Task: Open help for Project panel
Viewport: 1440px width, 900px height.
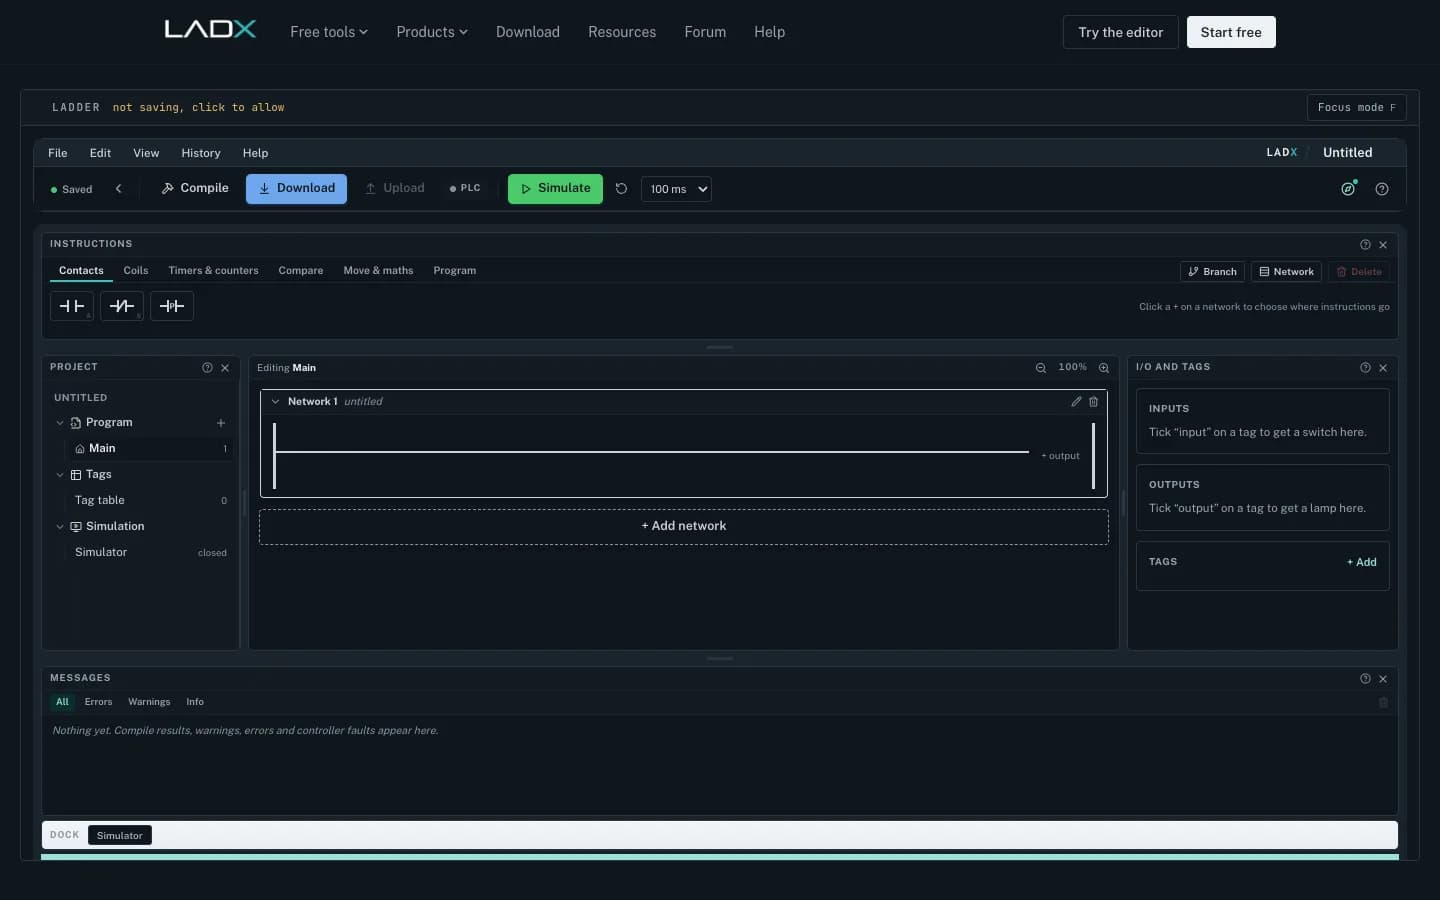Action: pyautogui.click(x=207, y=368)
